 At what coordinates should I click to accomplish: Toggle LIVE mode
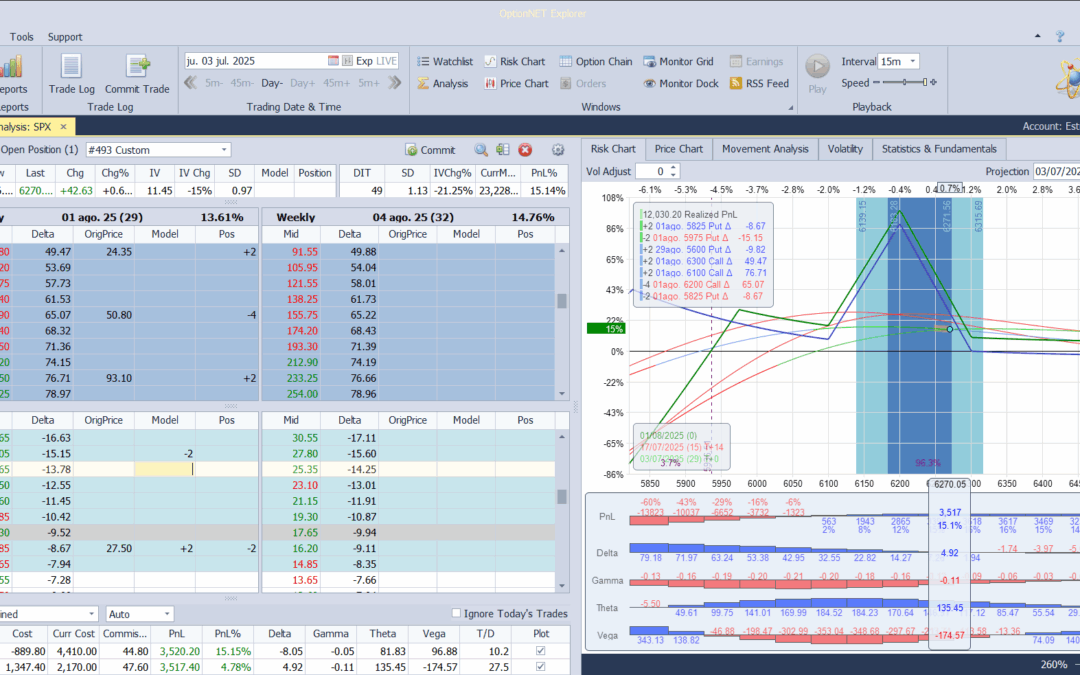386,61
